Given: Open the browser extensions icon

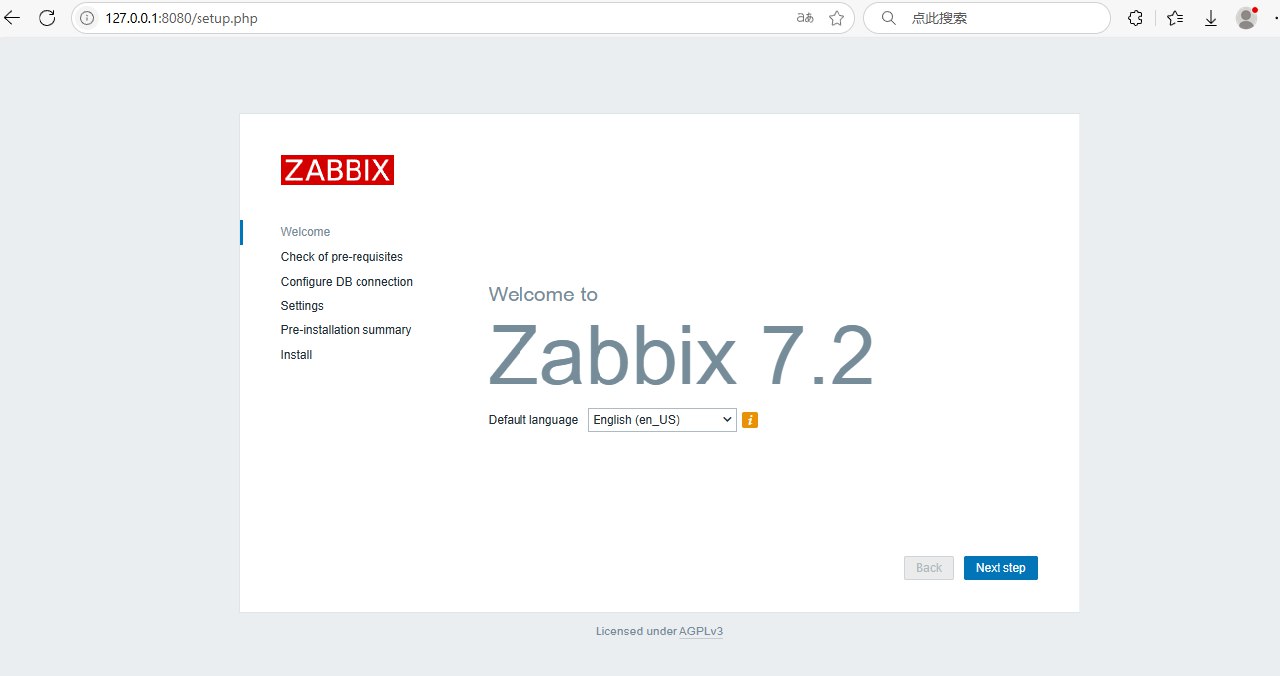Looking at the screenshot, I should pos(1135,18).
